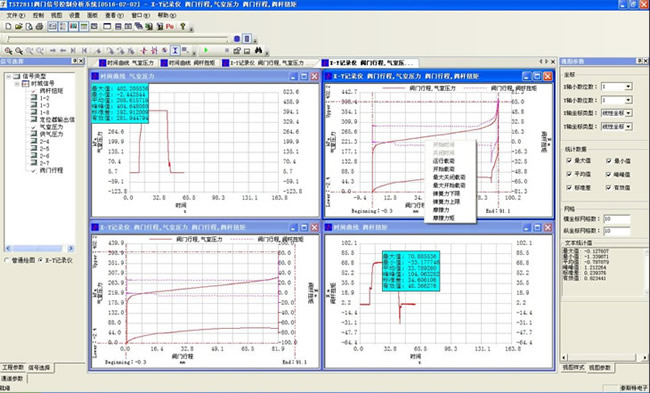650x393 pixels.
Task: Click the binoculars search icon
Action: click(258, 51)
